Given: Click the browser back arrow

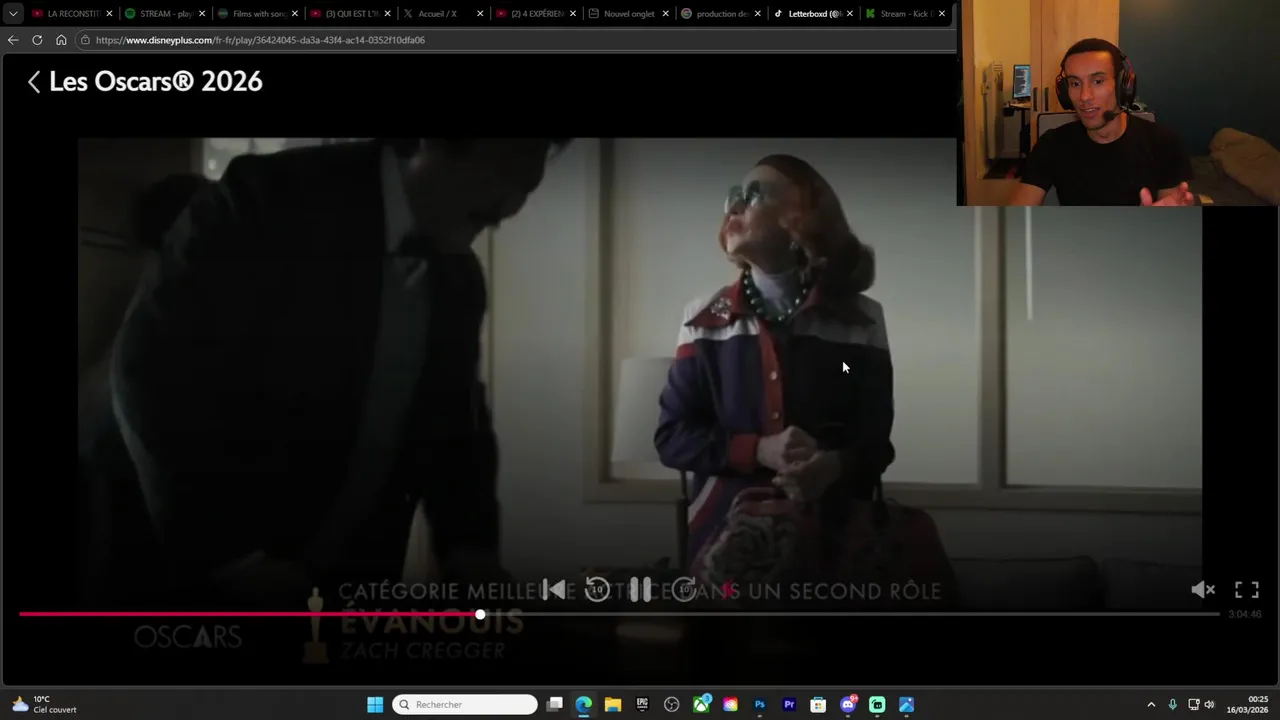Looking at the screenshot, I should (x=12, y=40).
